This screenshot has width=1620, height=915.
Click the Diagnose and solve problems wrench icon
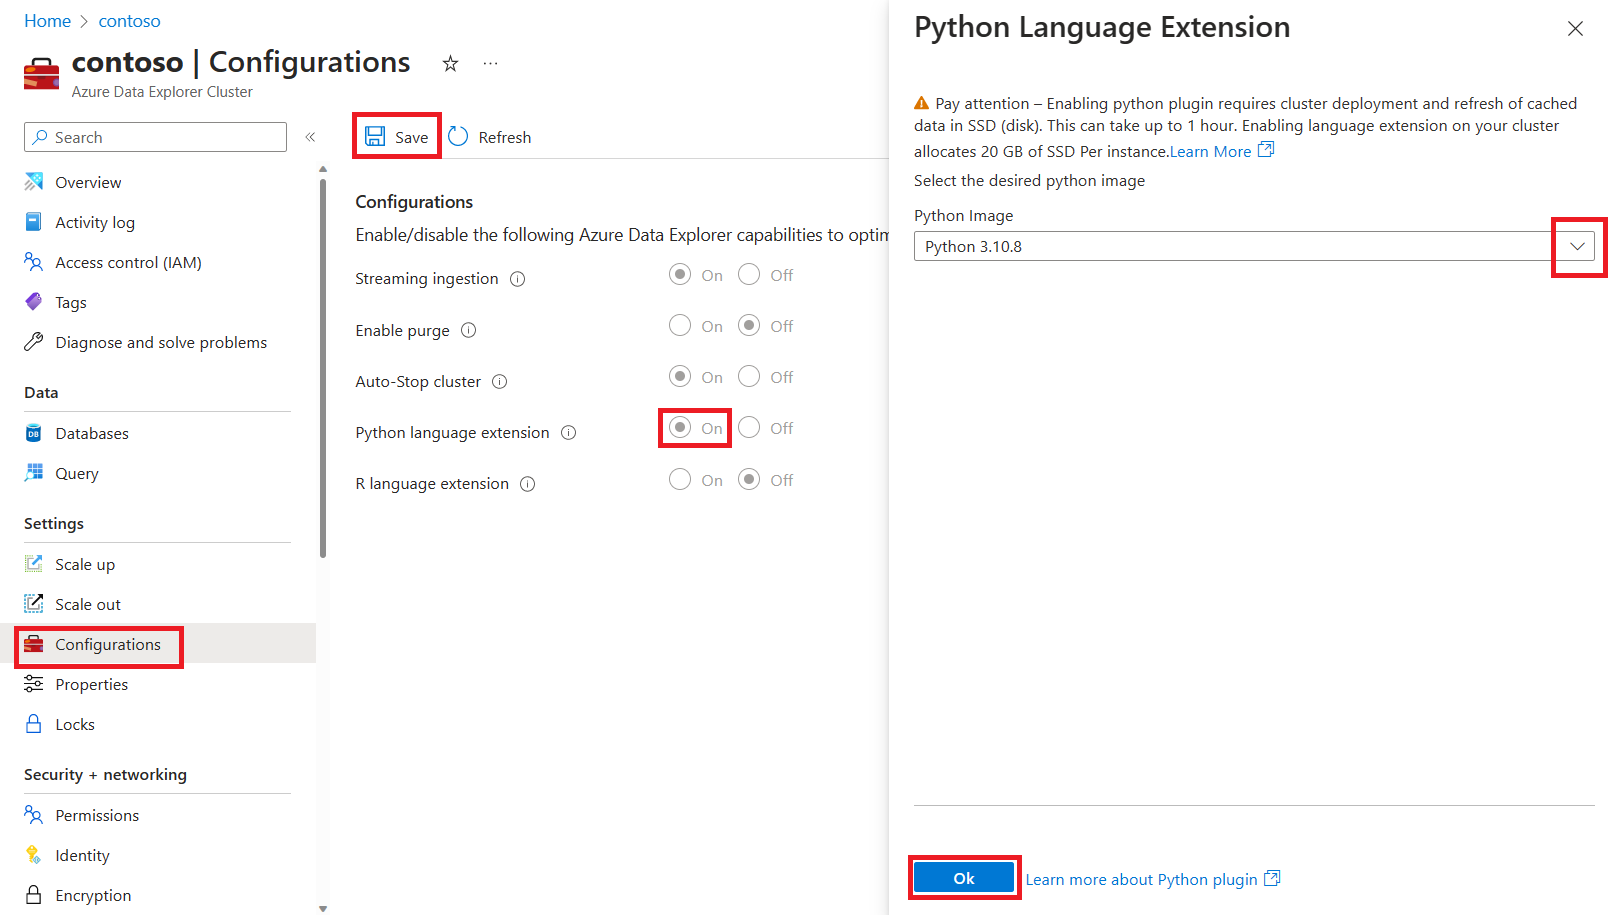click(34, 342)
